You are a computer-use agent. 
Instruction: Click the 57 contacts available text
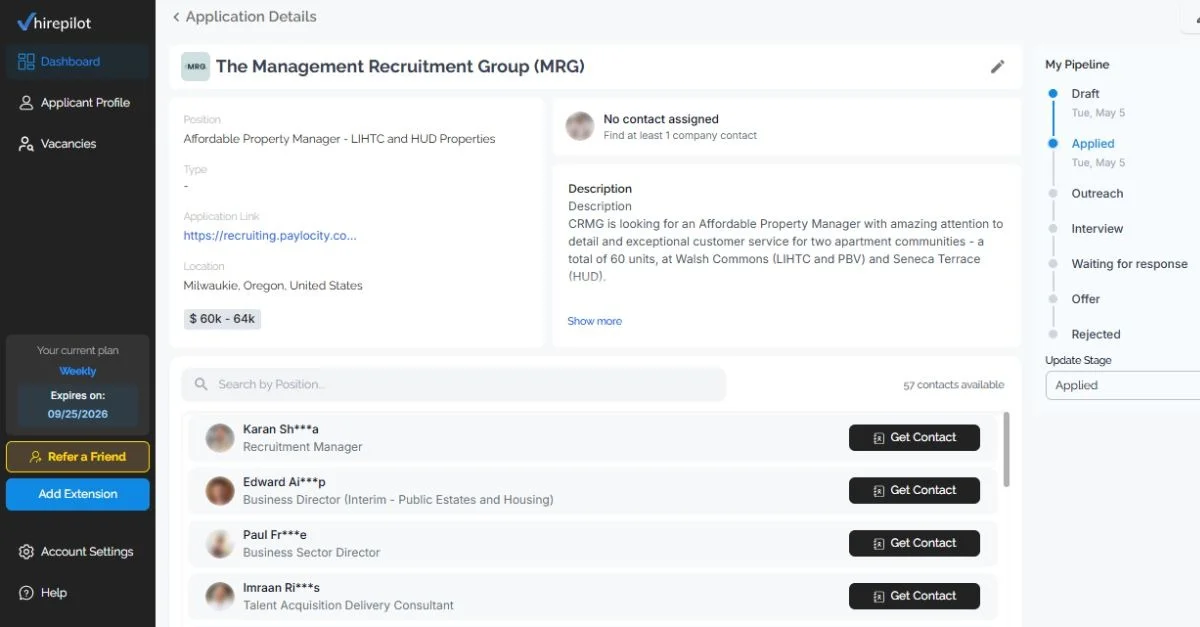click(x=953, y=385)
